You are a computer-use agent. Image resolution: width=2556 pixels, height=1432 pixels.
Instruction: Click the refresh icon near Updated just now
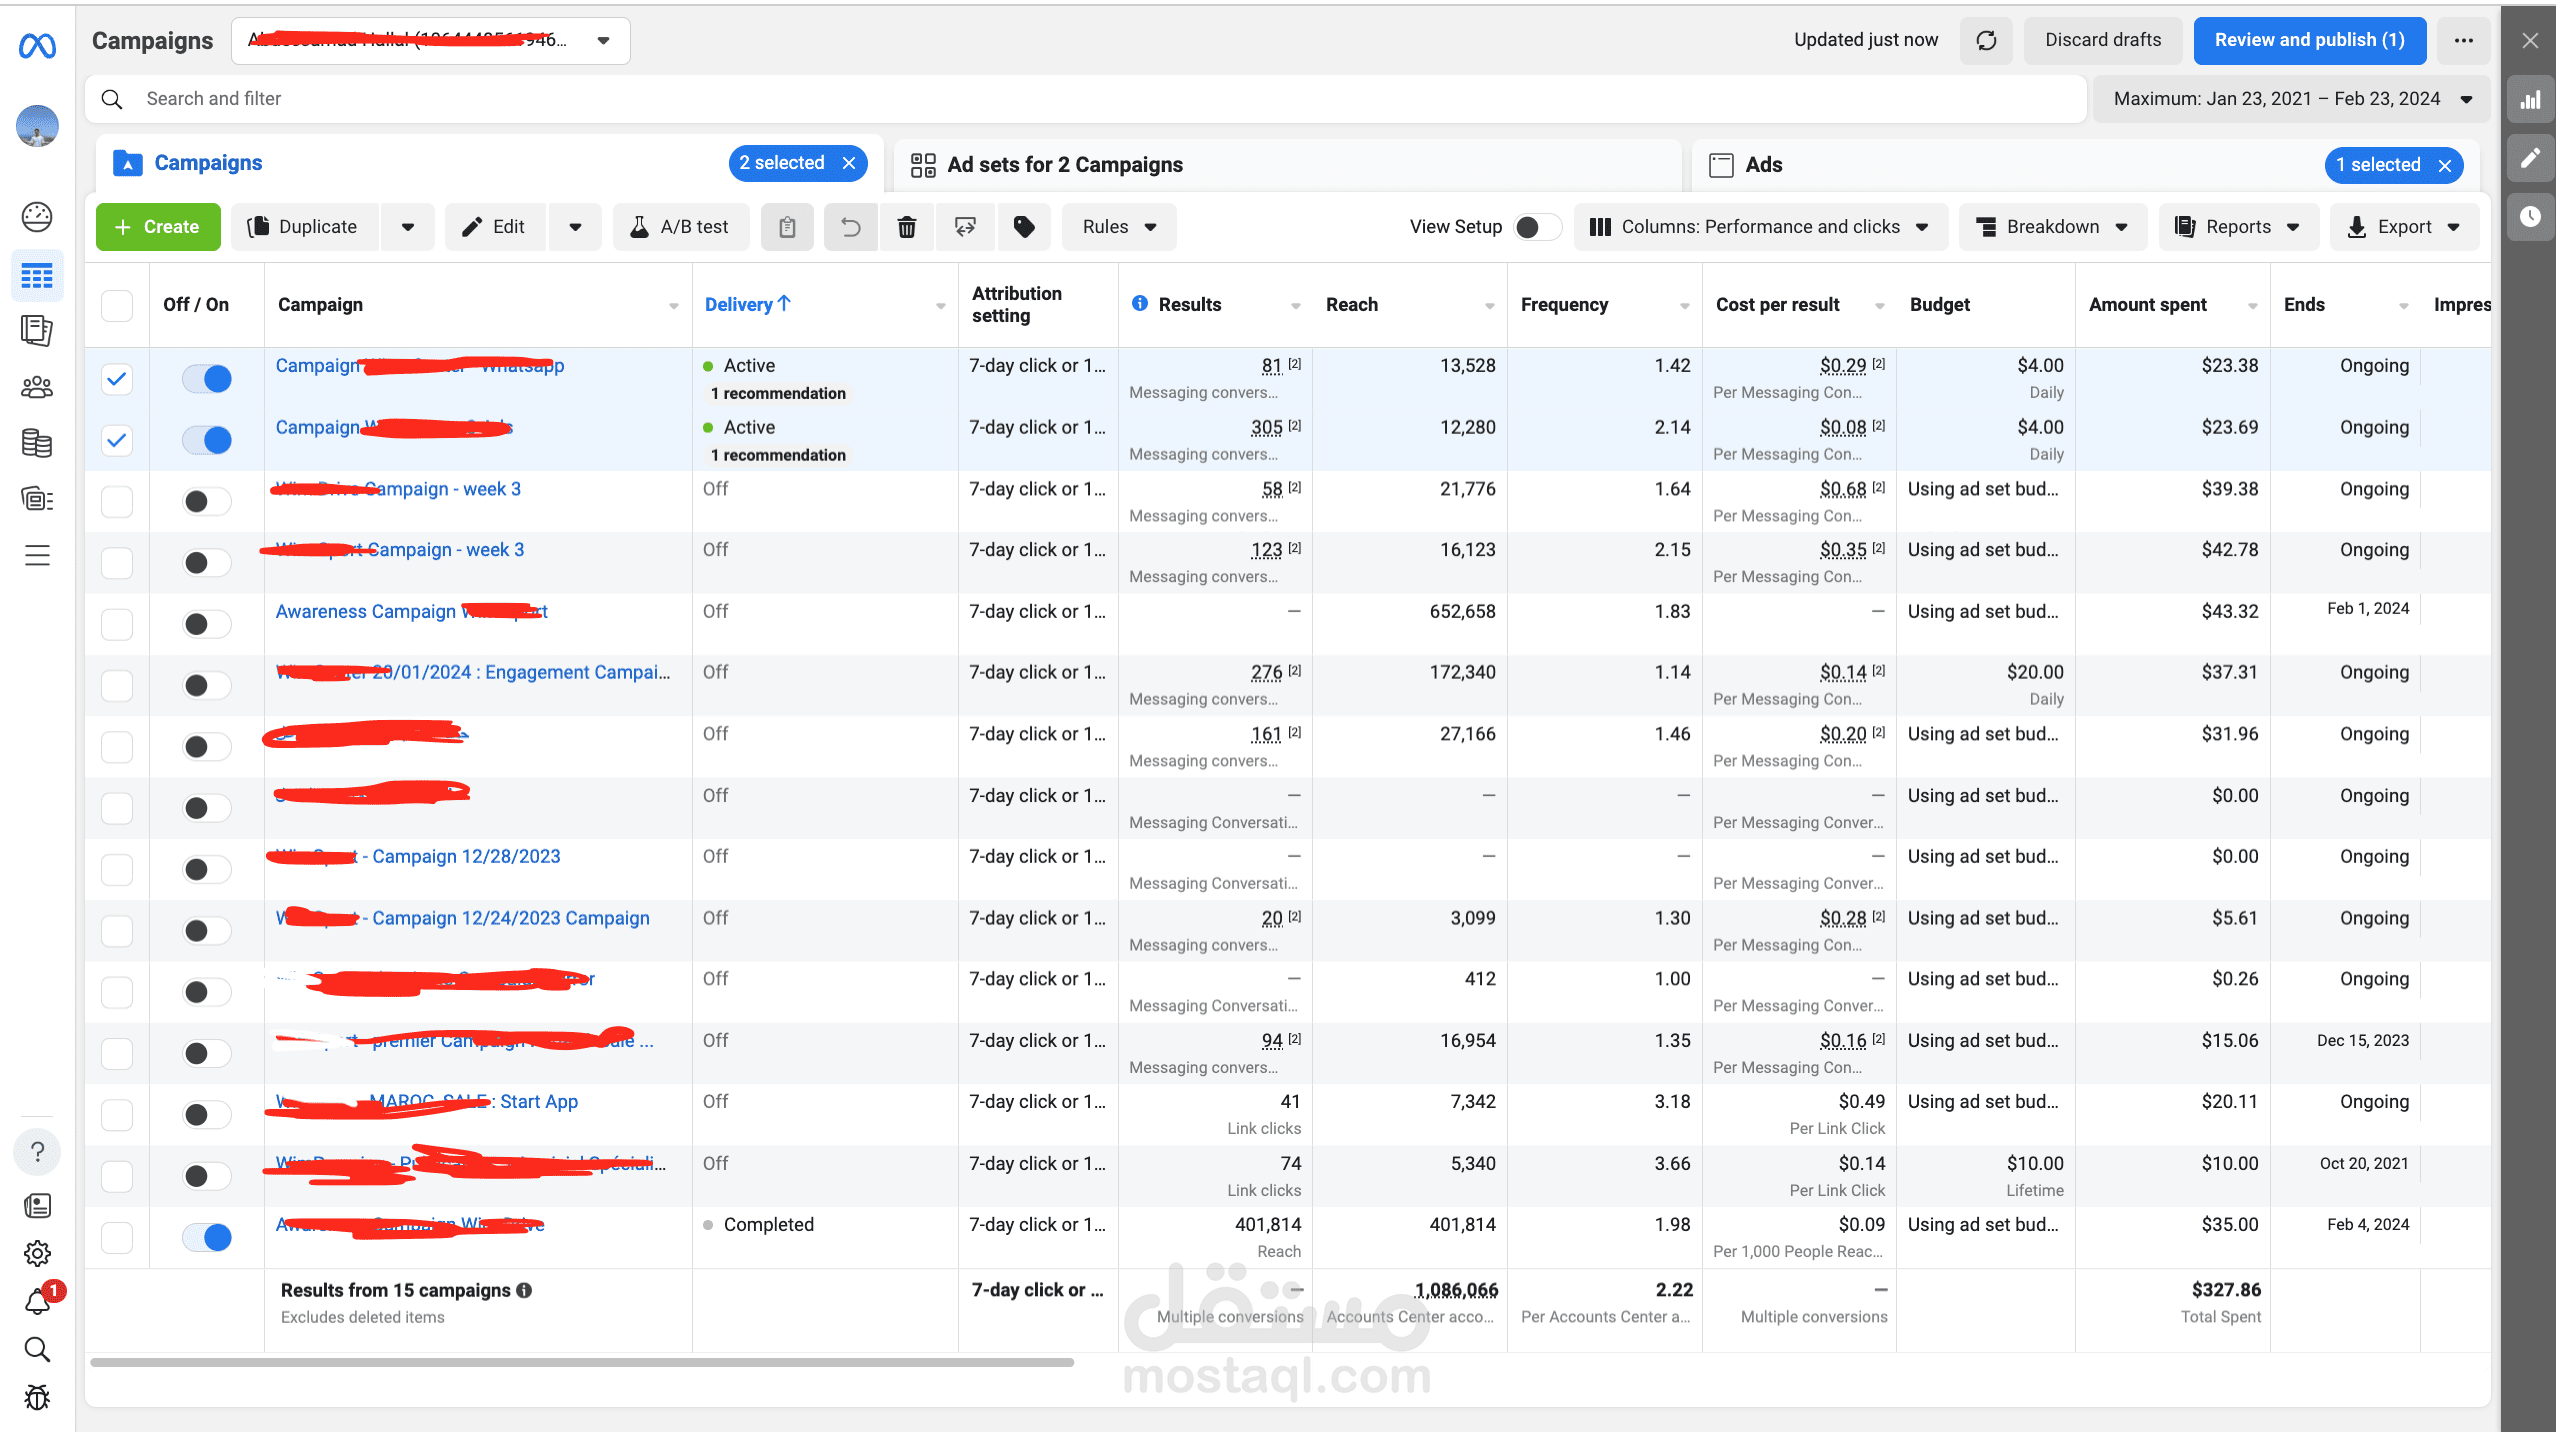click(x=1986, y=40)
